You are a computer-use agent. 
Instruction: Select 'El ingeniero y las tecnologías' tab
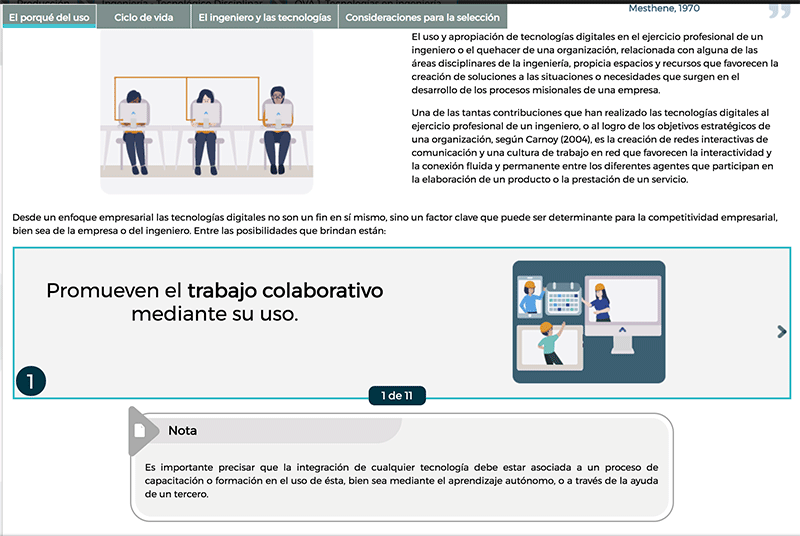264,17
